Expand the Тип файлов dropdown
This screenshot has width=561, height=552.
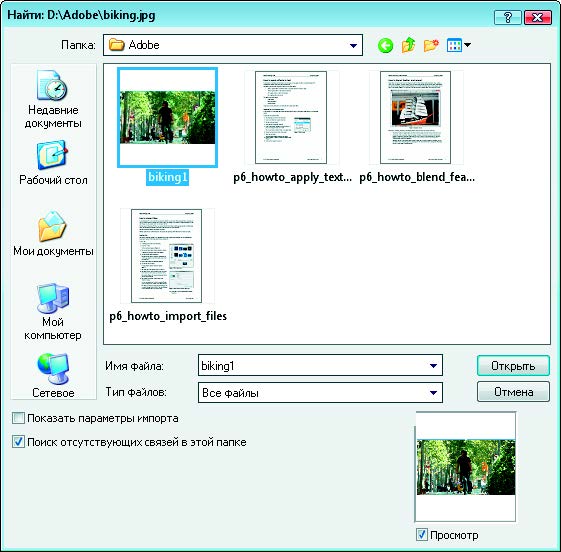tap(433, 392)
